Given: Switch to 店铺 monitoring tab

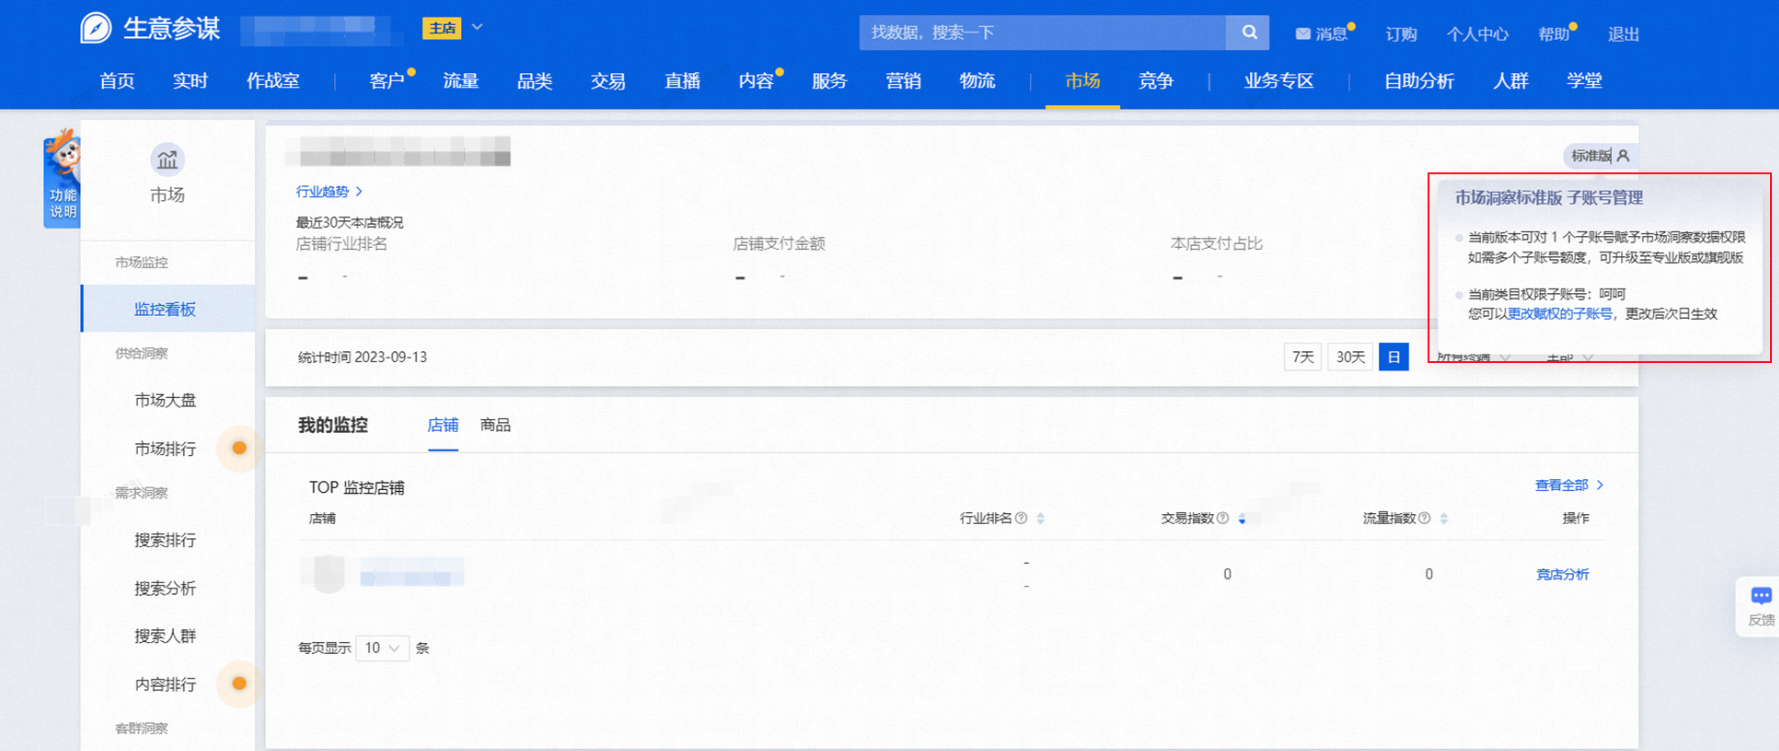Looking at the screenshot, I should click(443, 425).
